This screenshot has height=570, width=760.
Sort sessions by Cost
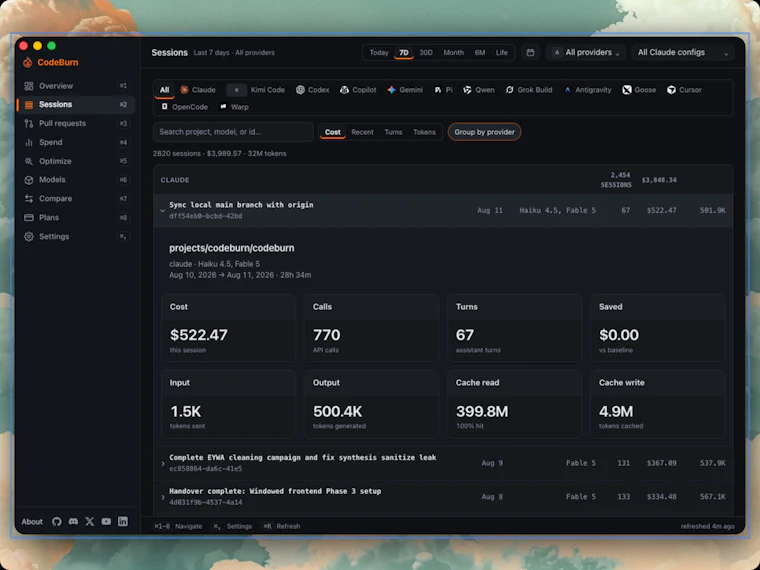pyautogui.click(x=332, y=132)
